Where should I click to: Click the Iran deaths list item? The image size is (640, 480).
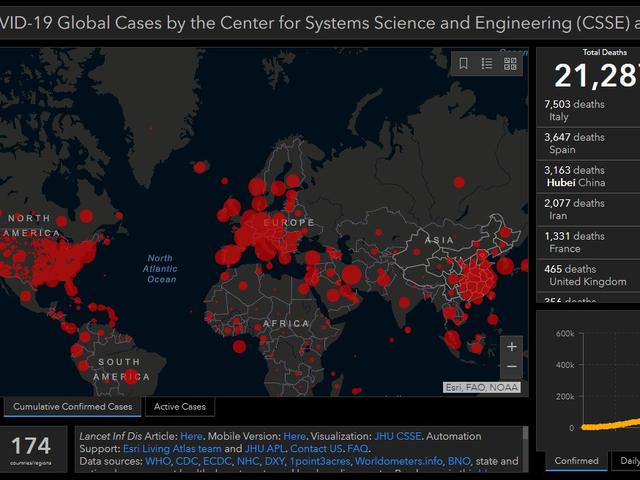coord(585,209)
